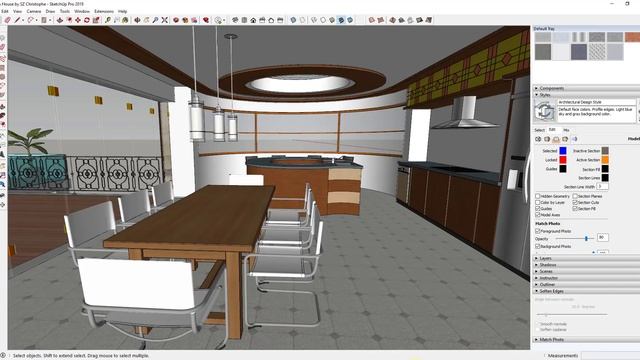Screen dimensions: 640x360
Task: Switch to Top standard view
Action: (244, 20)
